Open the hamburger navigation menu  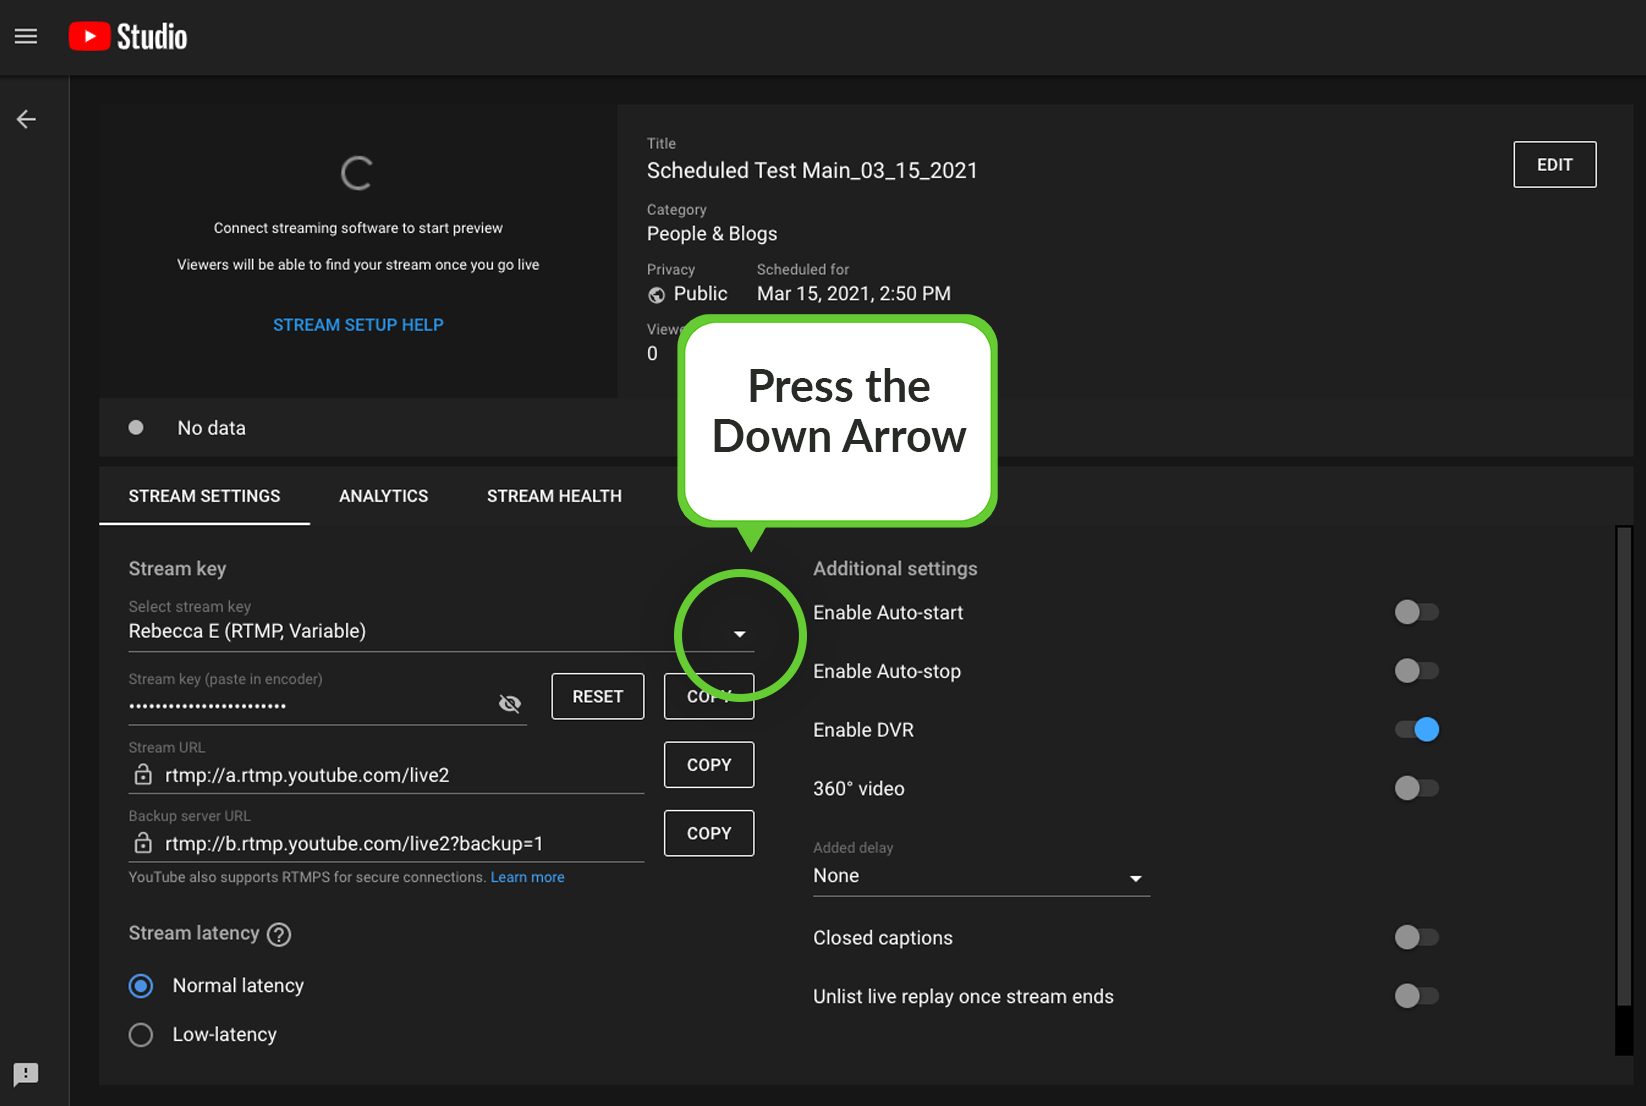coord(26,37)
